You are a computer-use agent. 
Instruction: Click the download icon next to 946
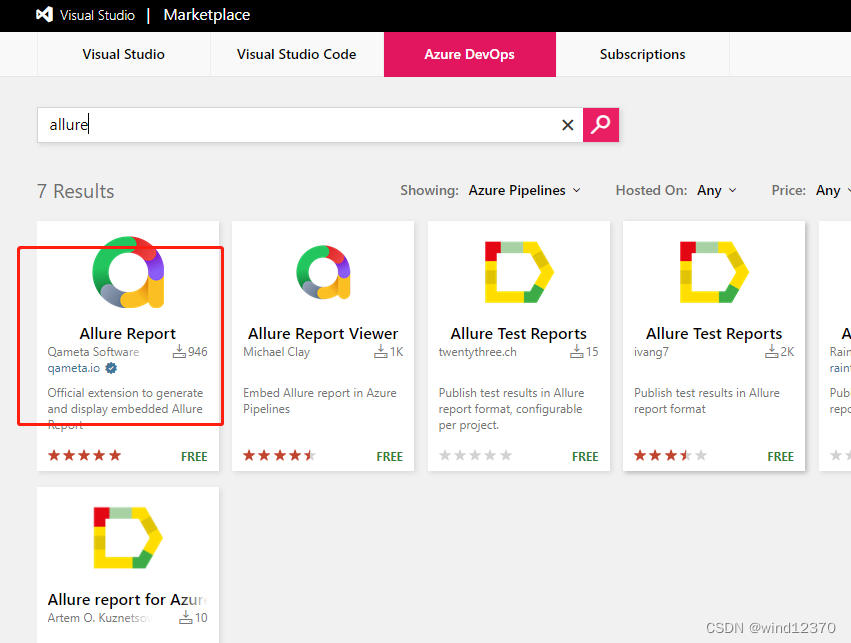coord(179,352)
